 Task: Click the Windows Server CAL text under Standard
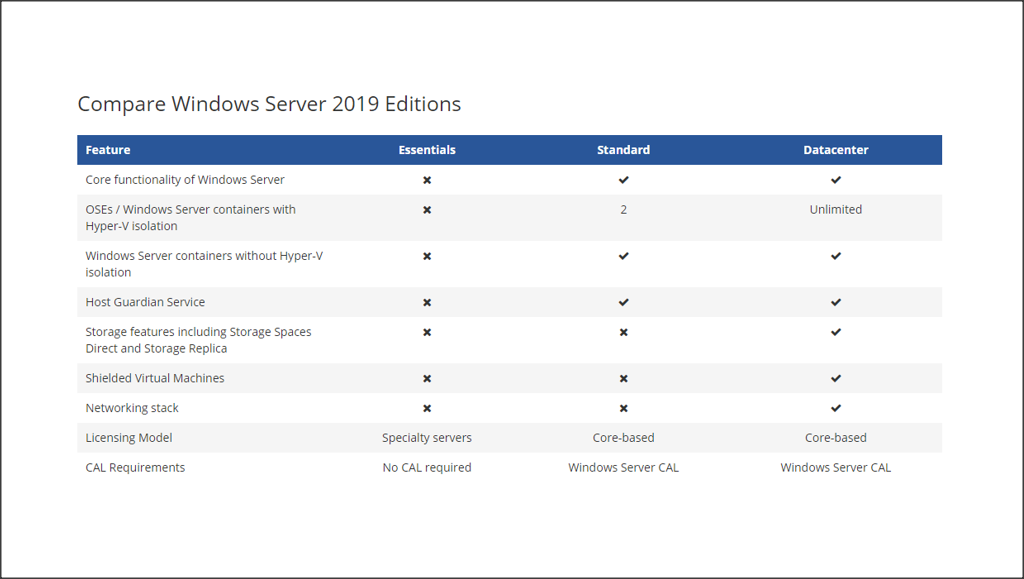[623, 467]
